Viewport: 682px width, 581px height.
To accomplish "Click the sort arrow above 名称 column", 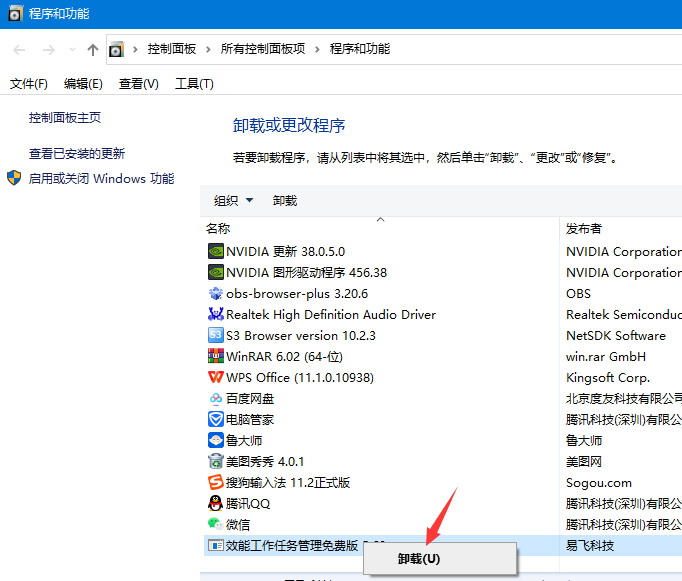I will tap(381, 219).
